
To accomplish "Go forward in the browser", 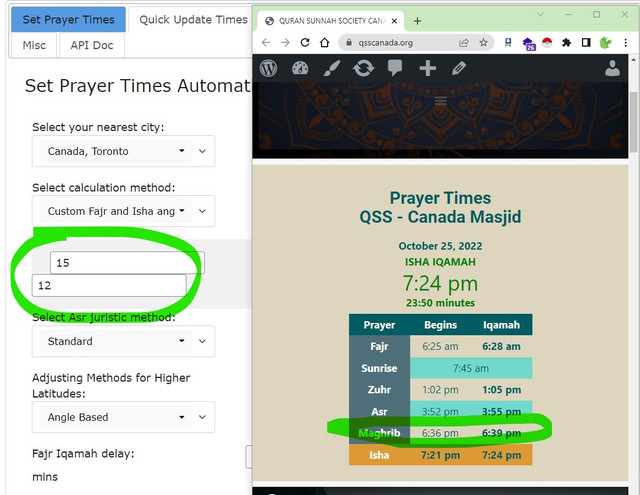I will (285, 43).
